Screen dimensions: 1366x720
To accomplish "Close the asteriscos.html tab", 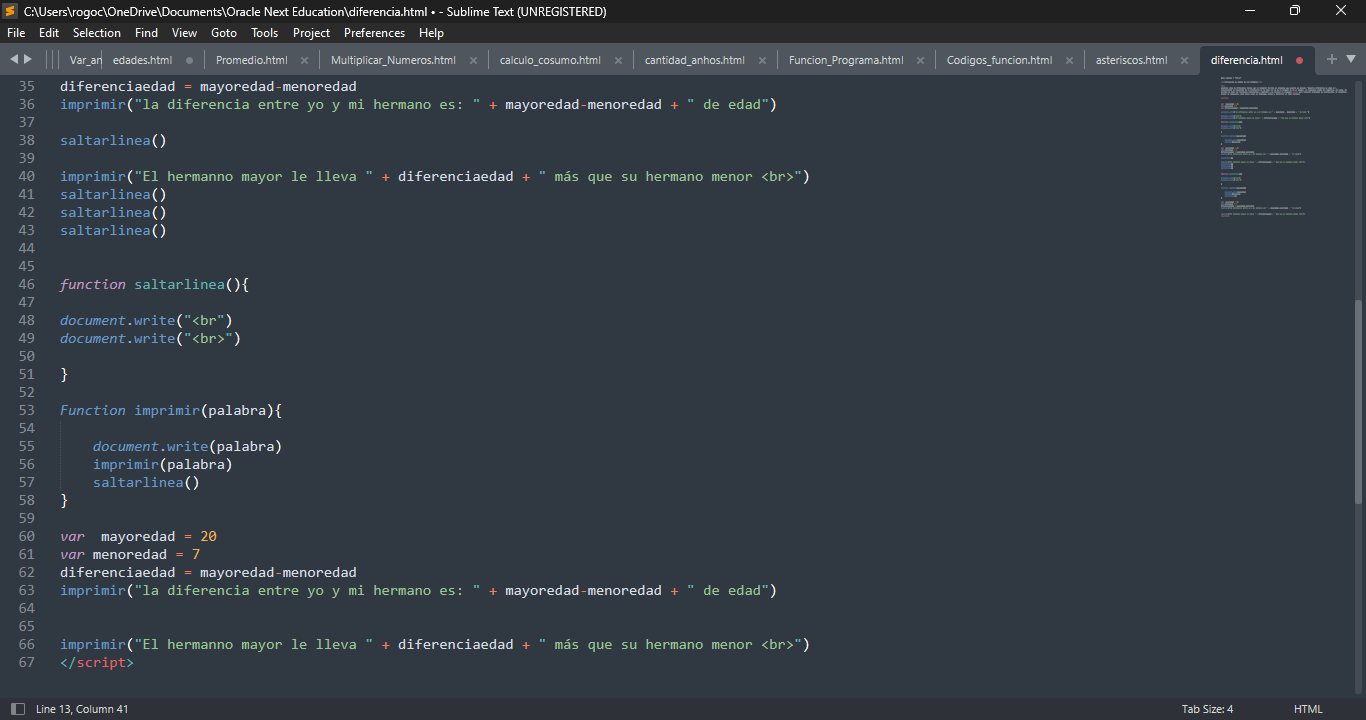I will click(x=1184, y=60).
